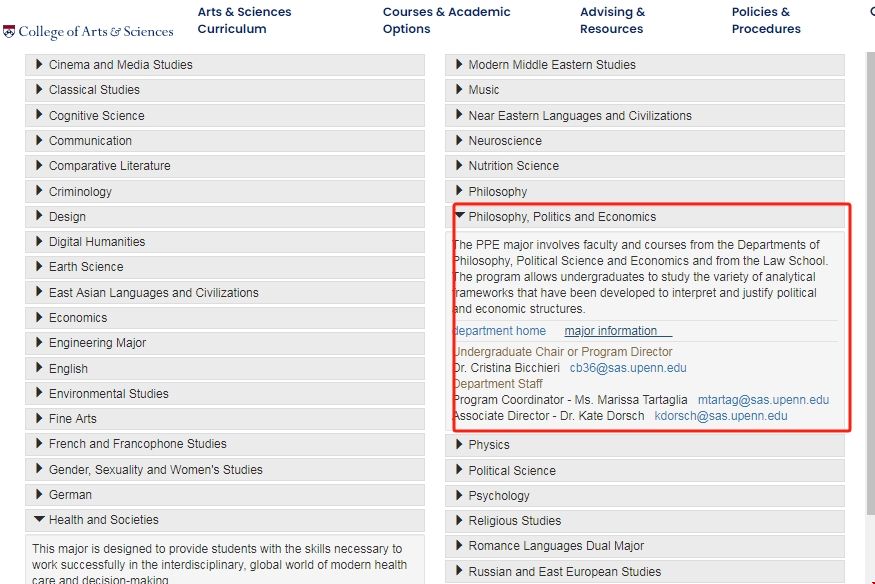875x584 pixels.
Task: Collapse the Health and Societies section
Action: pos(103,520)
